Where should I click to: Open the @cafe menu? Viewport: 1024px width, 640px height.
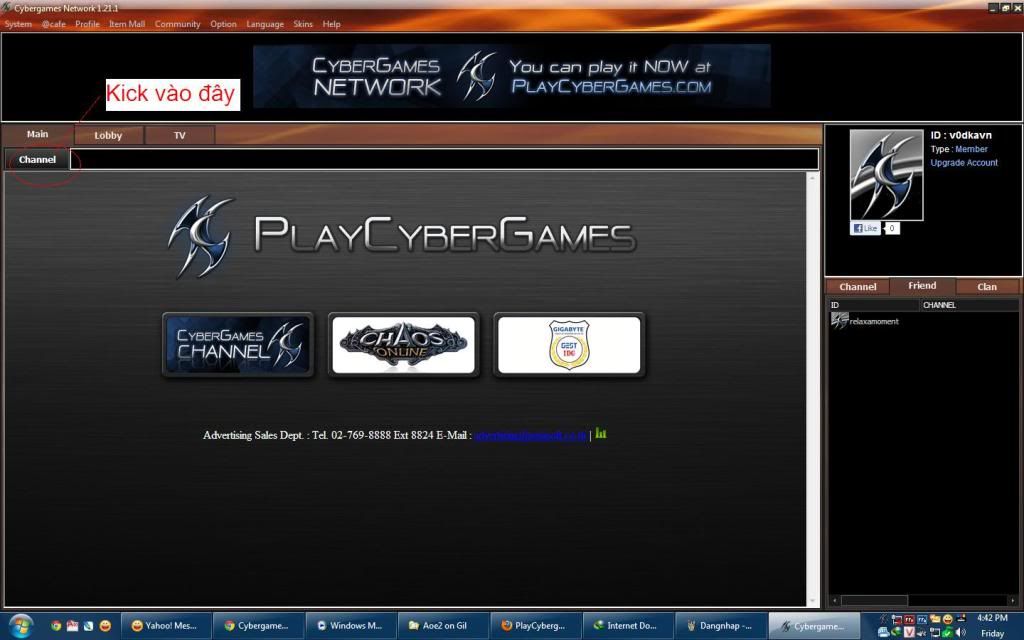(54, 24)
